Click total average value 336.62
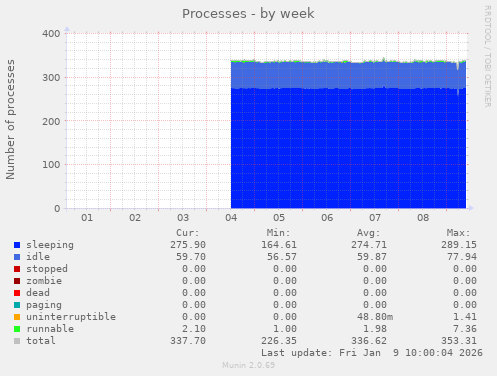This screenshot has width=497, height=376. (369, 341)
